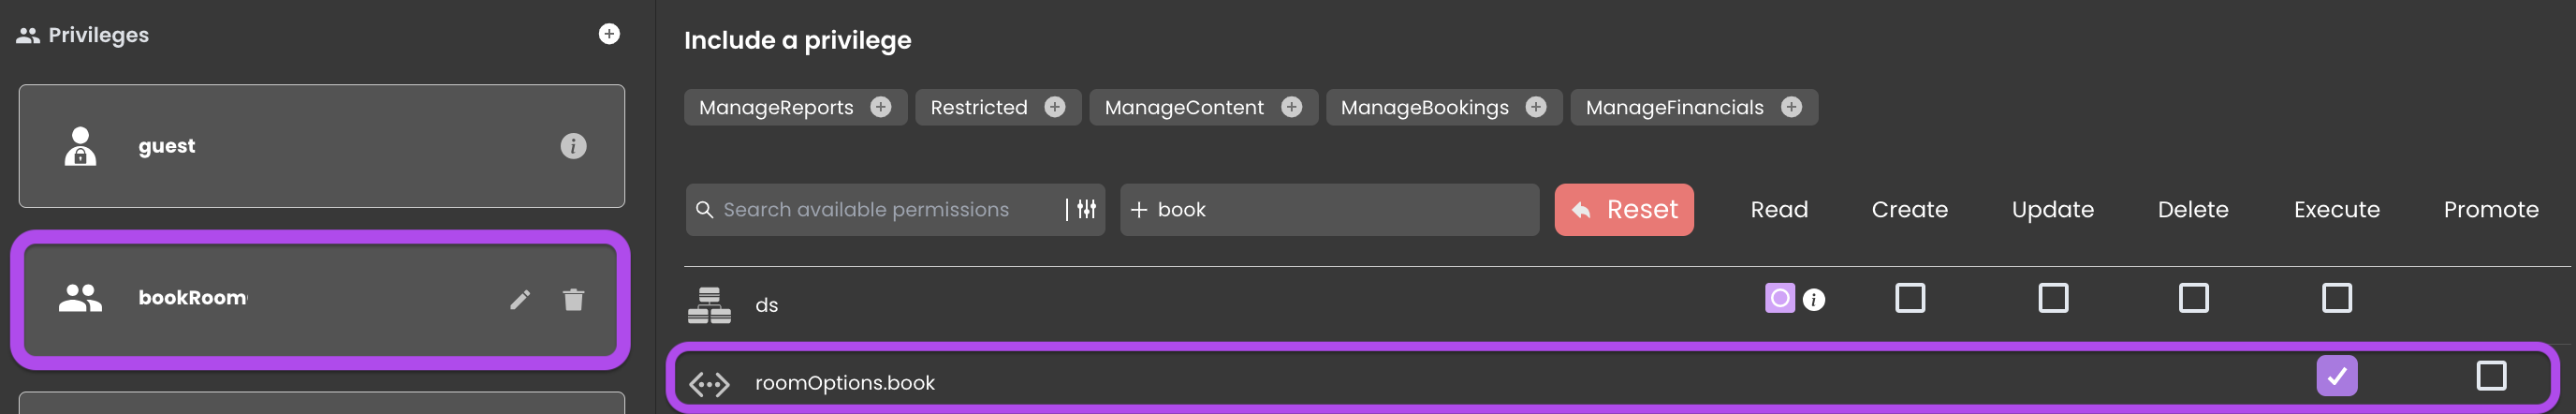Screen dimensions: 2576x414
Task: Delete the bookRoom privilege with trash icon
Action: coord(573,299)
